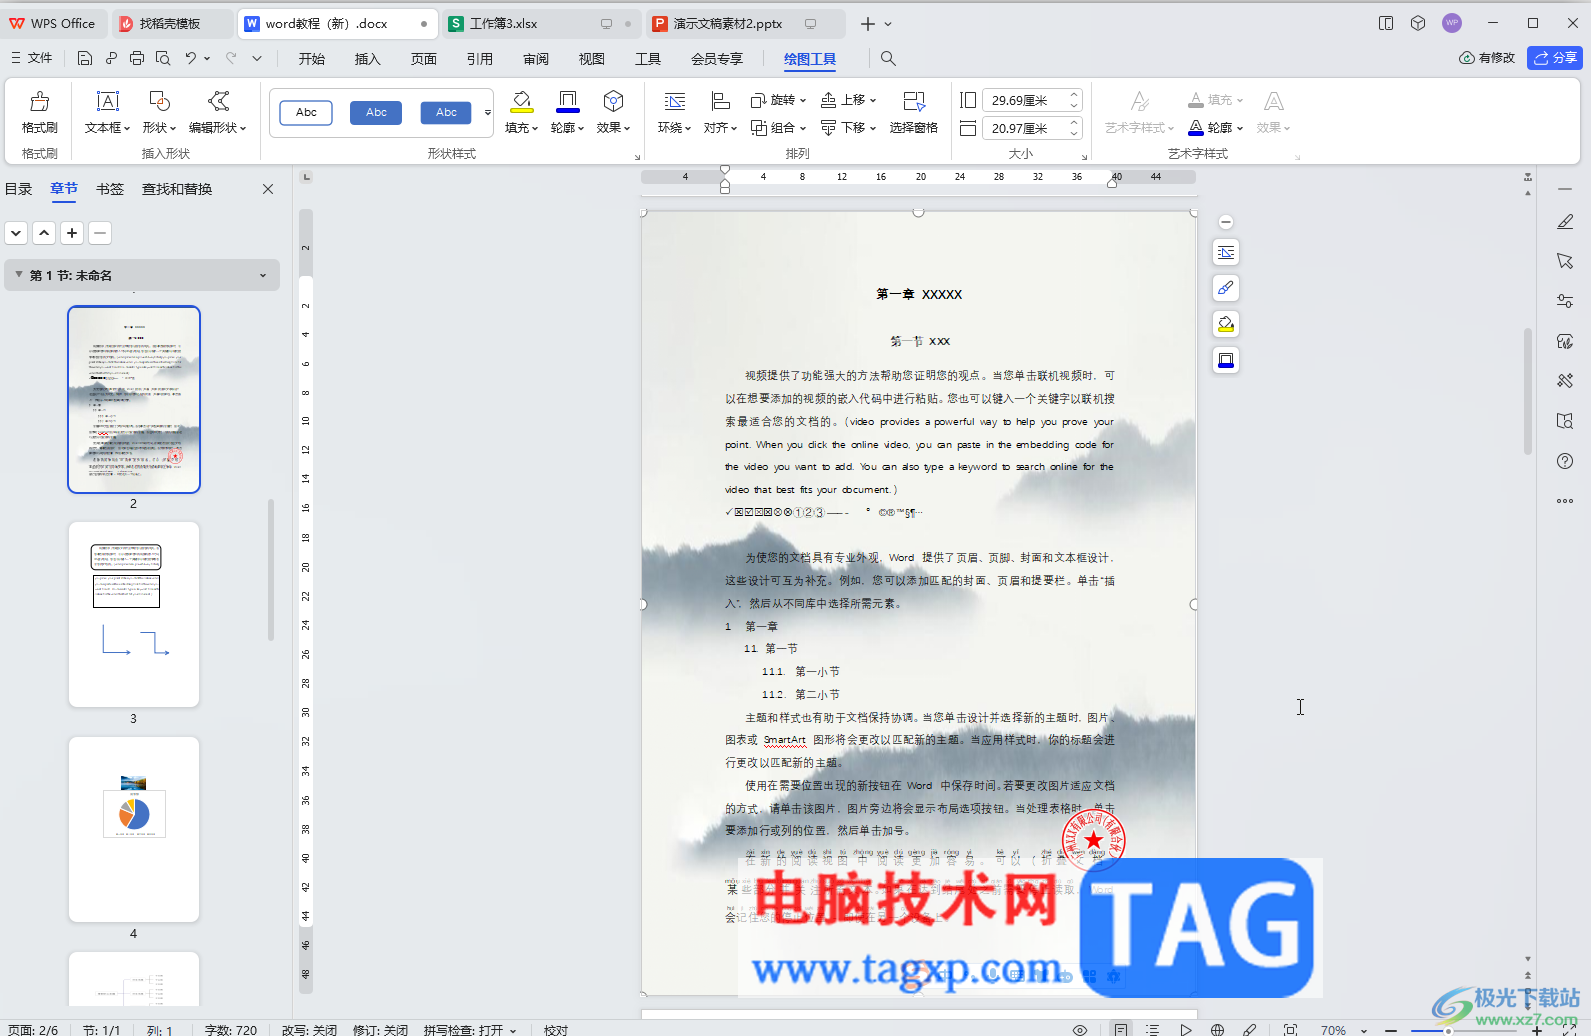The image size is (1591, 1036).
Task: Click the Undo arrow icon
Action: click(190, 58)
